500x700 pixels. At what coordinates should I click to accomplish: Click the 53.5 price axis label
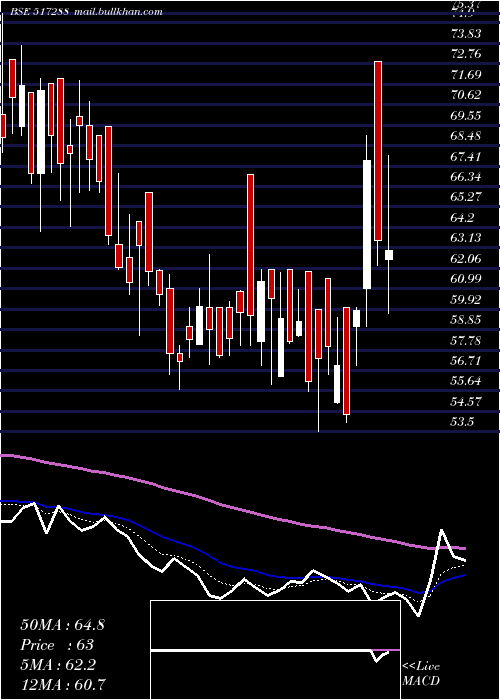point(462,422)
